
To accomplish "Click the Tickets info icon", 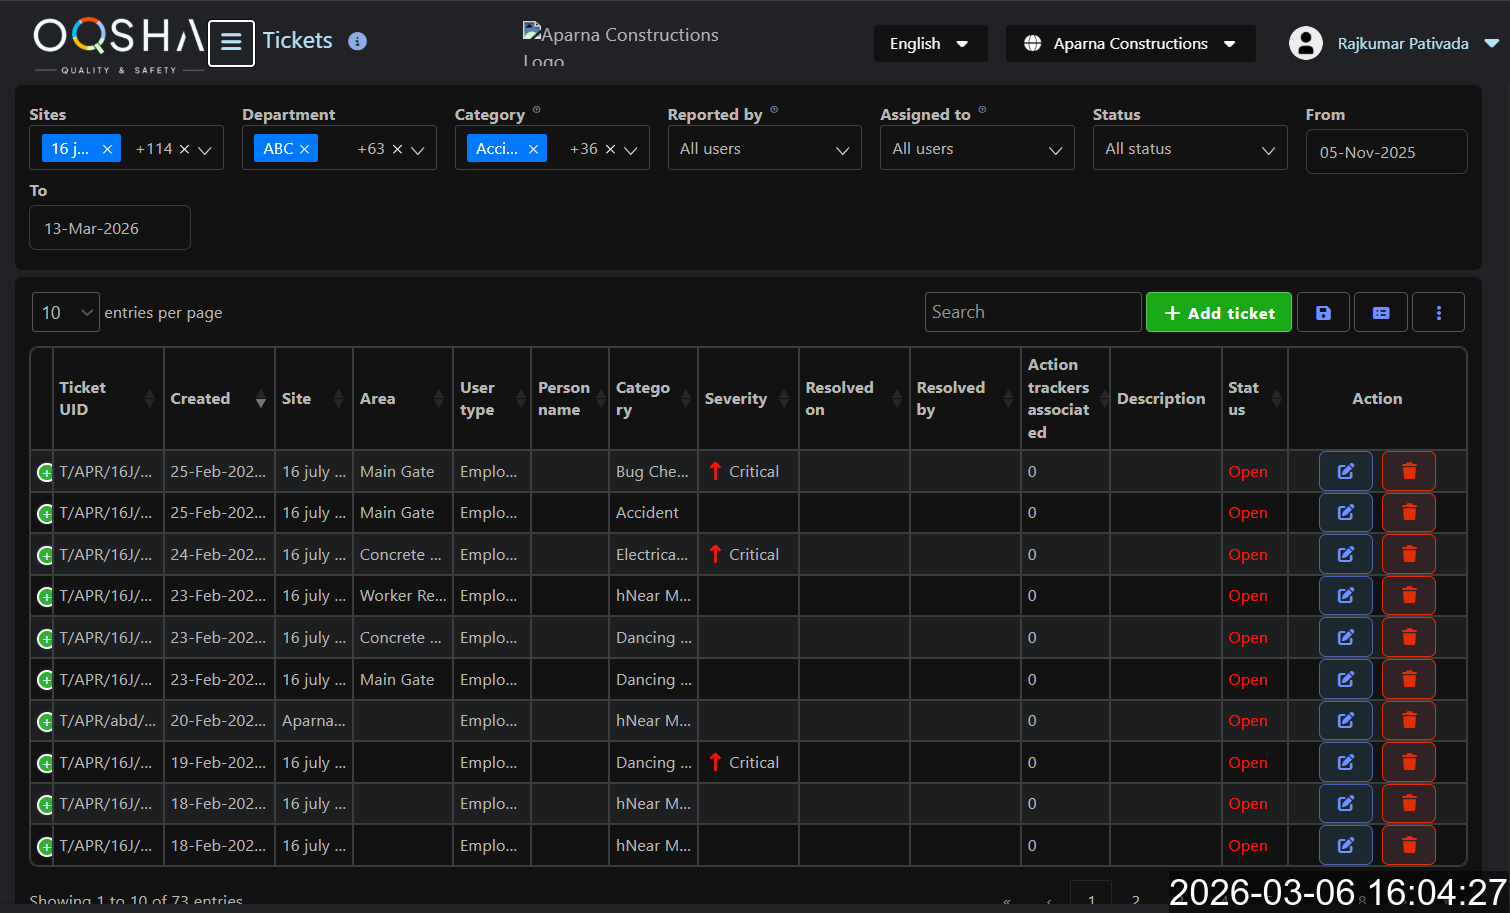I will click(357, 41).
